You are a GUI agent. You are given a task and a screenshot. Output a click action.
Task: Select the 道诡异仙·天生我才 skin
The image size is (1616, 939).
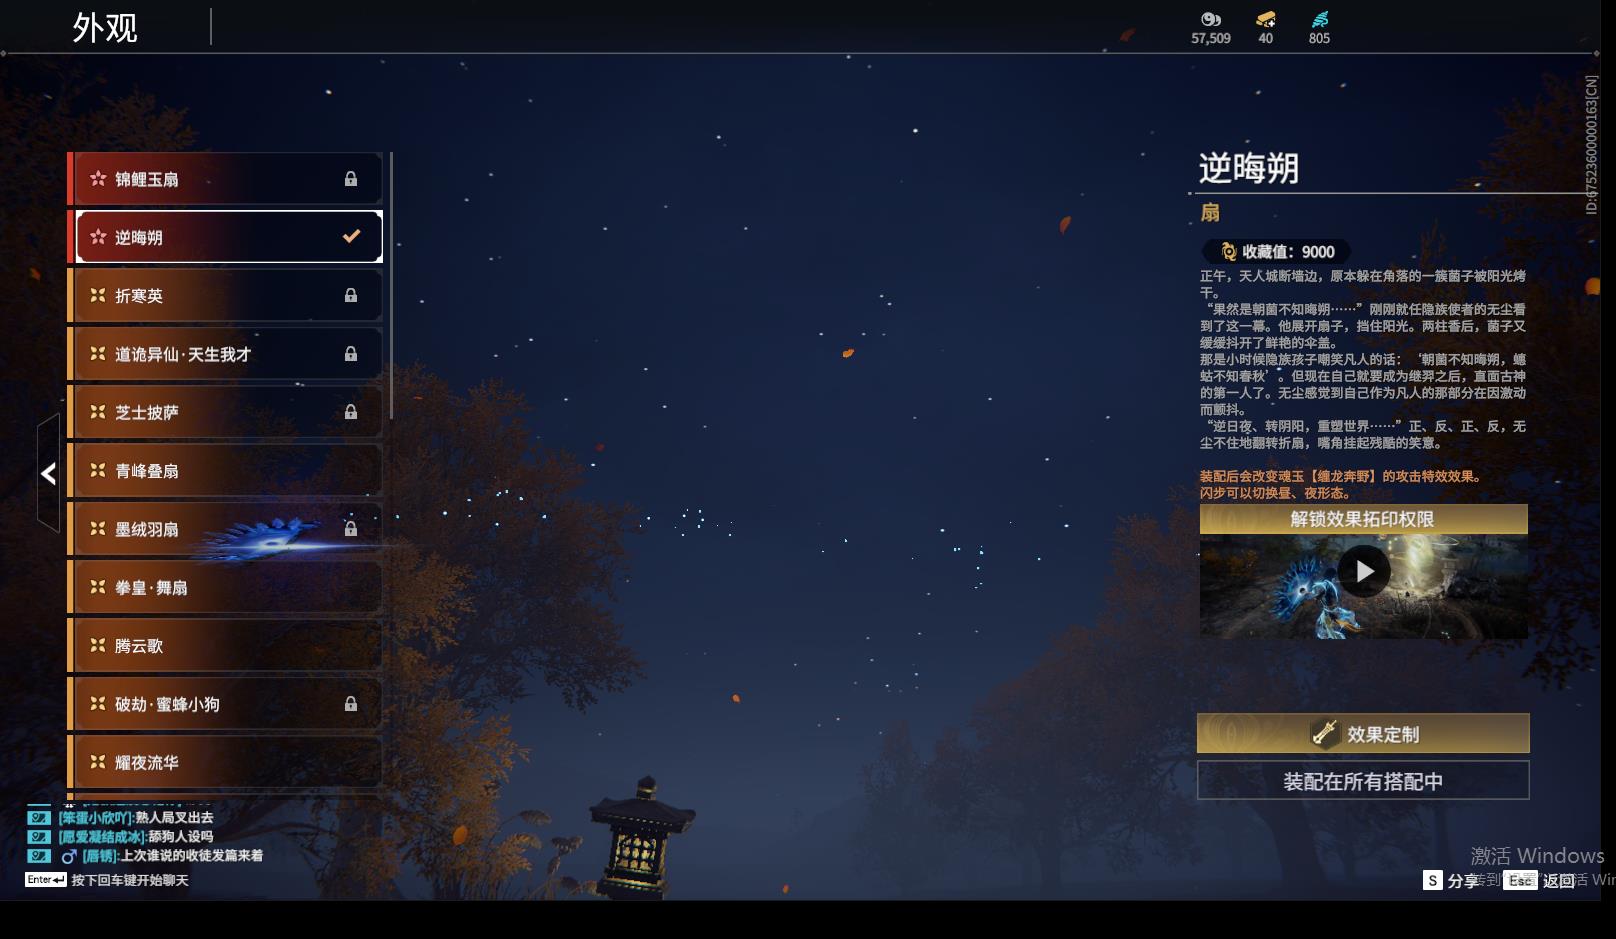click(225, 354)
